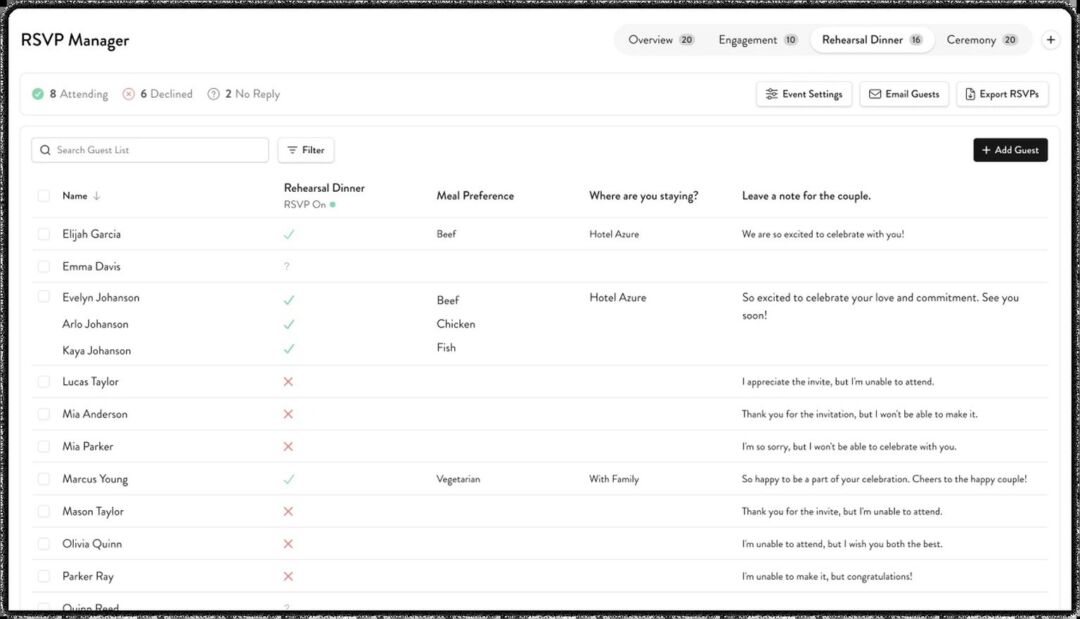The height and width of the screenshot is (619, 1080).
Task: Click the magnifier icon in the search box
Action: click(x=45, y=150)
